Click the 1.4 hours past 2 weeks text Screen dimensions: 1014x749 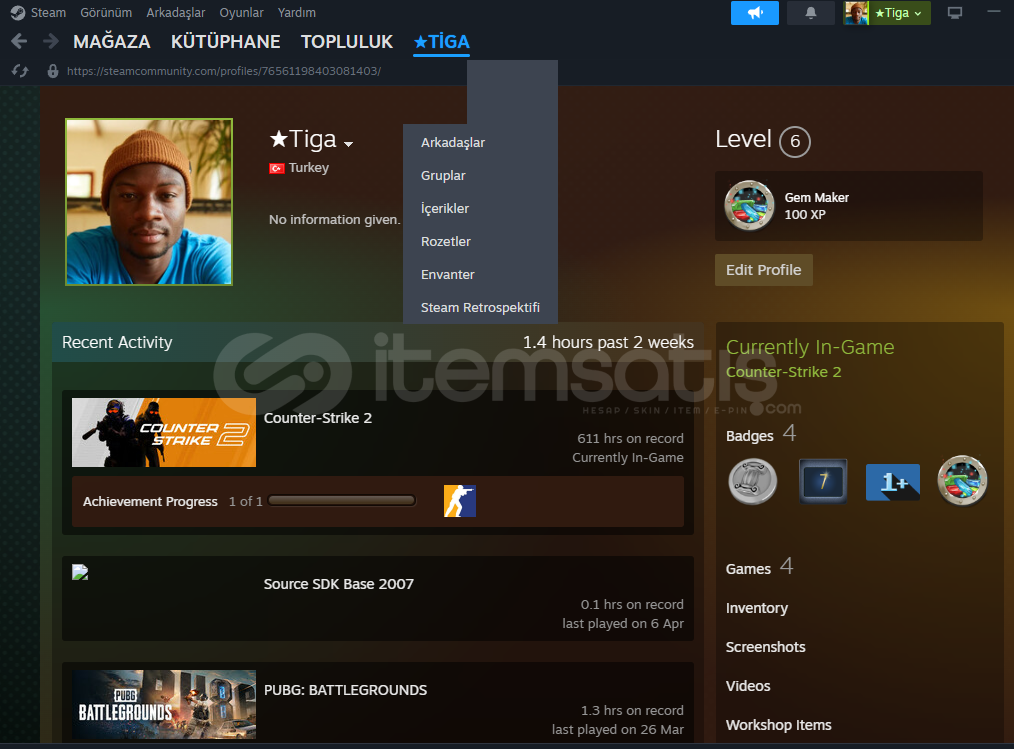click(x=609, y=342)
